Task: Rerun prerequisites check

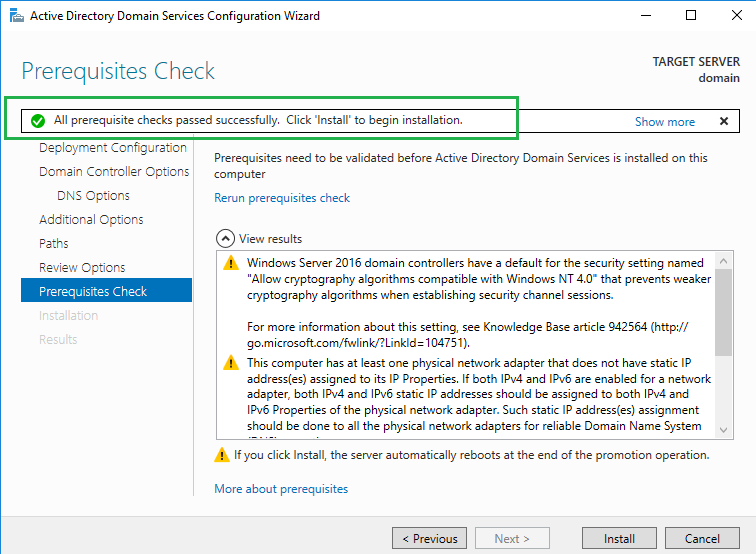Action: [x=282, y=198]
